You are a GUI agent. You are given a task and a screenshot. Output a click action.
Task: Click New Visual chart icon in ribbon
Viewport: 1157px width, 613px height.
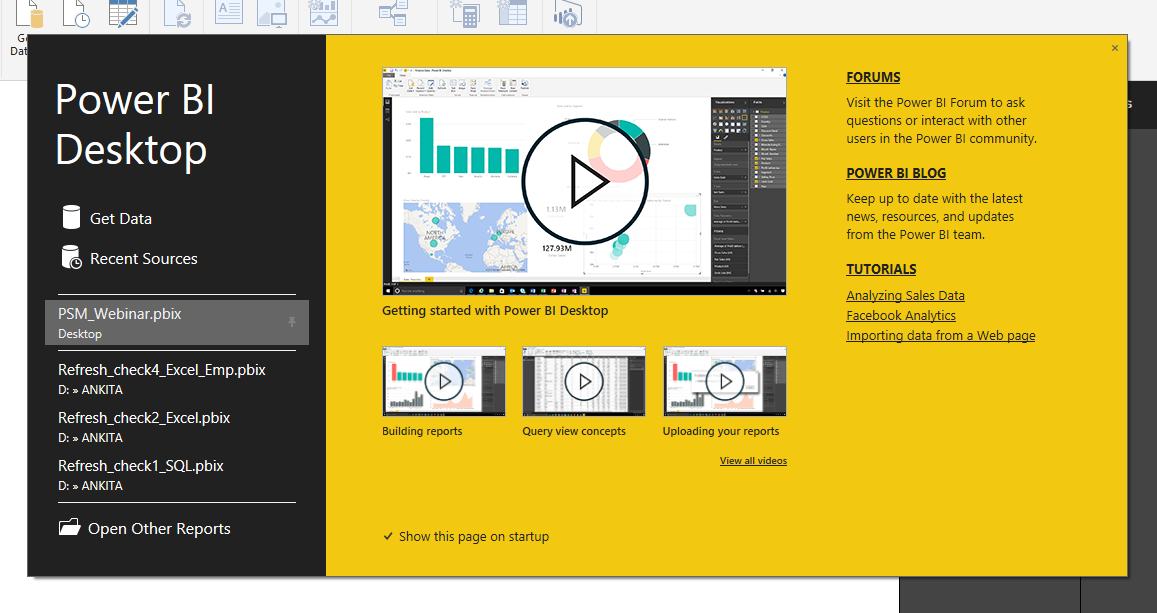pos(324,13)
